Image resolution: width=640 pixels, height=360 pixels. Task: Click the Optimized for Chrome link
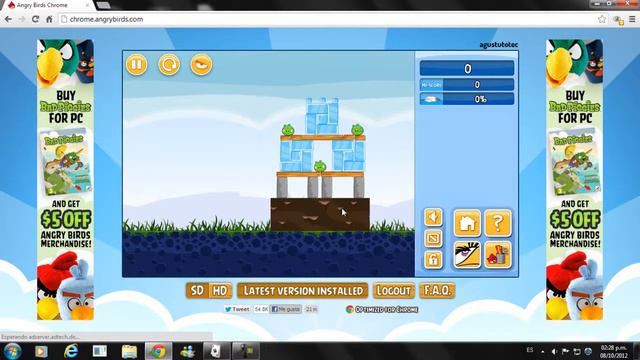click(x=382, y=309)
